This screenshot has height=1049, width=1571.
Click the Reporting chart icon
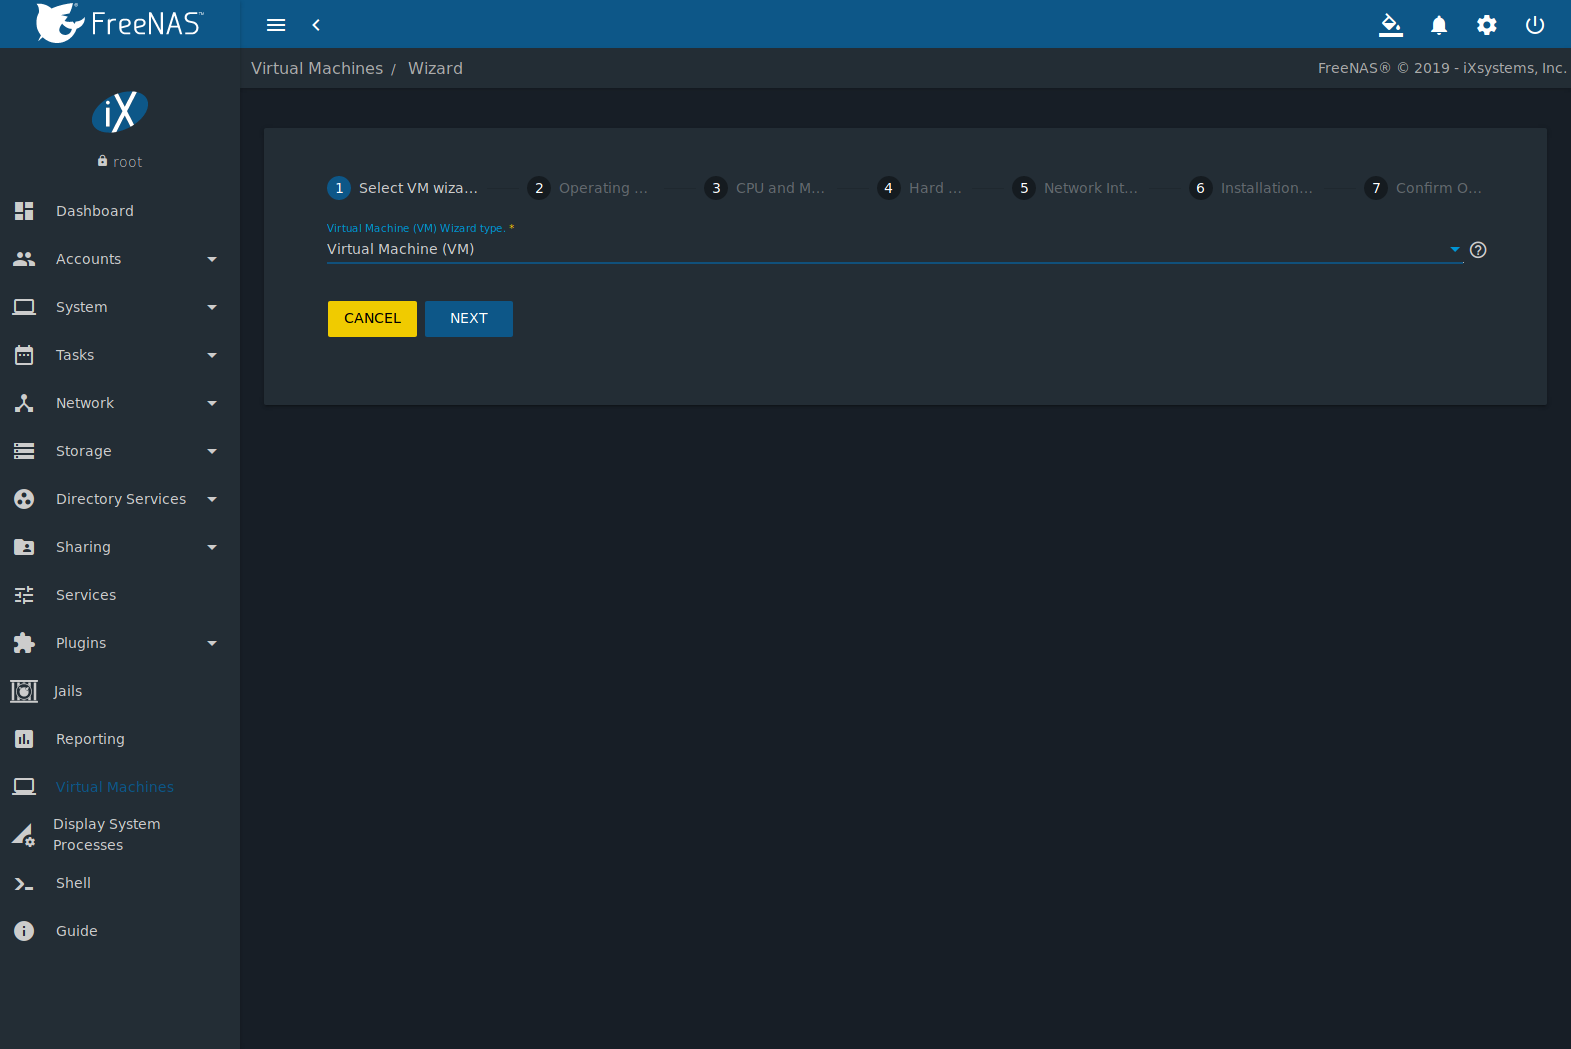tap(24, 739)
